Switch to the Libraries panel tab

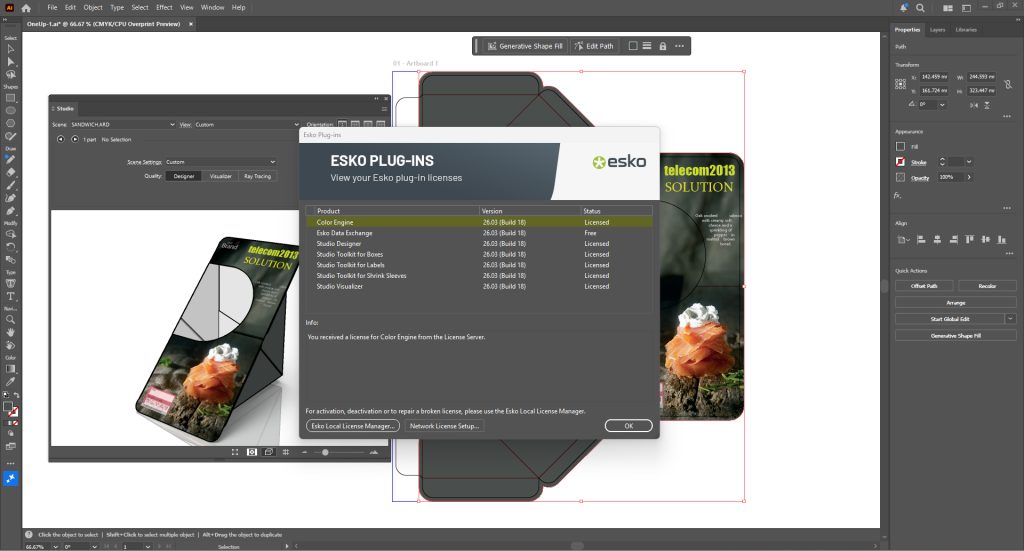(966, 30)
